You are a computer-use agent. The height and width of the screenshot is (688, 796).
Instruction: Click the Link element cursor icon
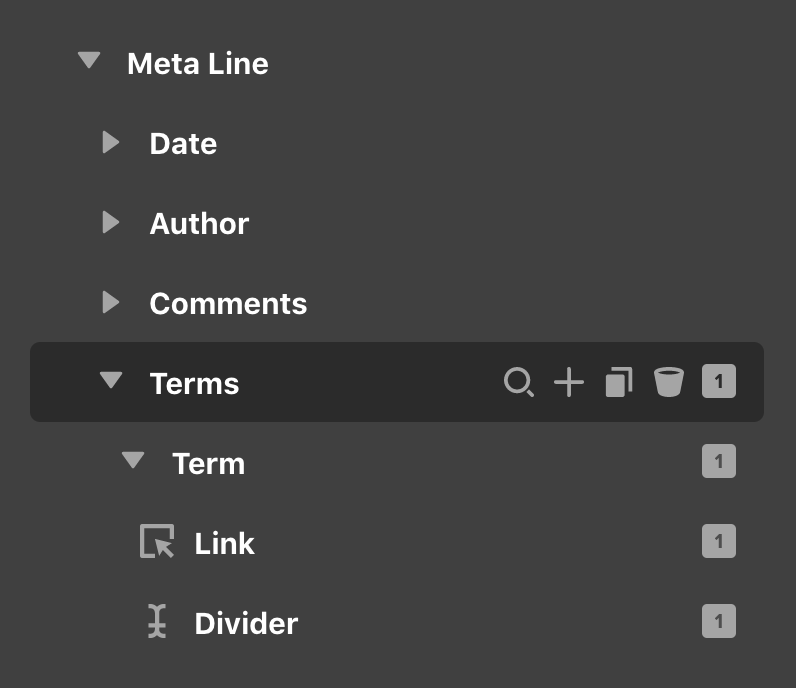coord(157,541)
